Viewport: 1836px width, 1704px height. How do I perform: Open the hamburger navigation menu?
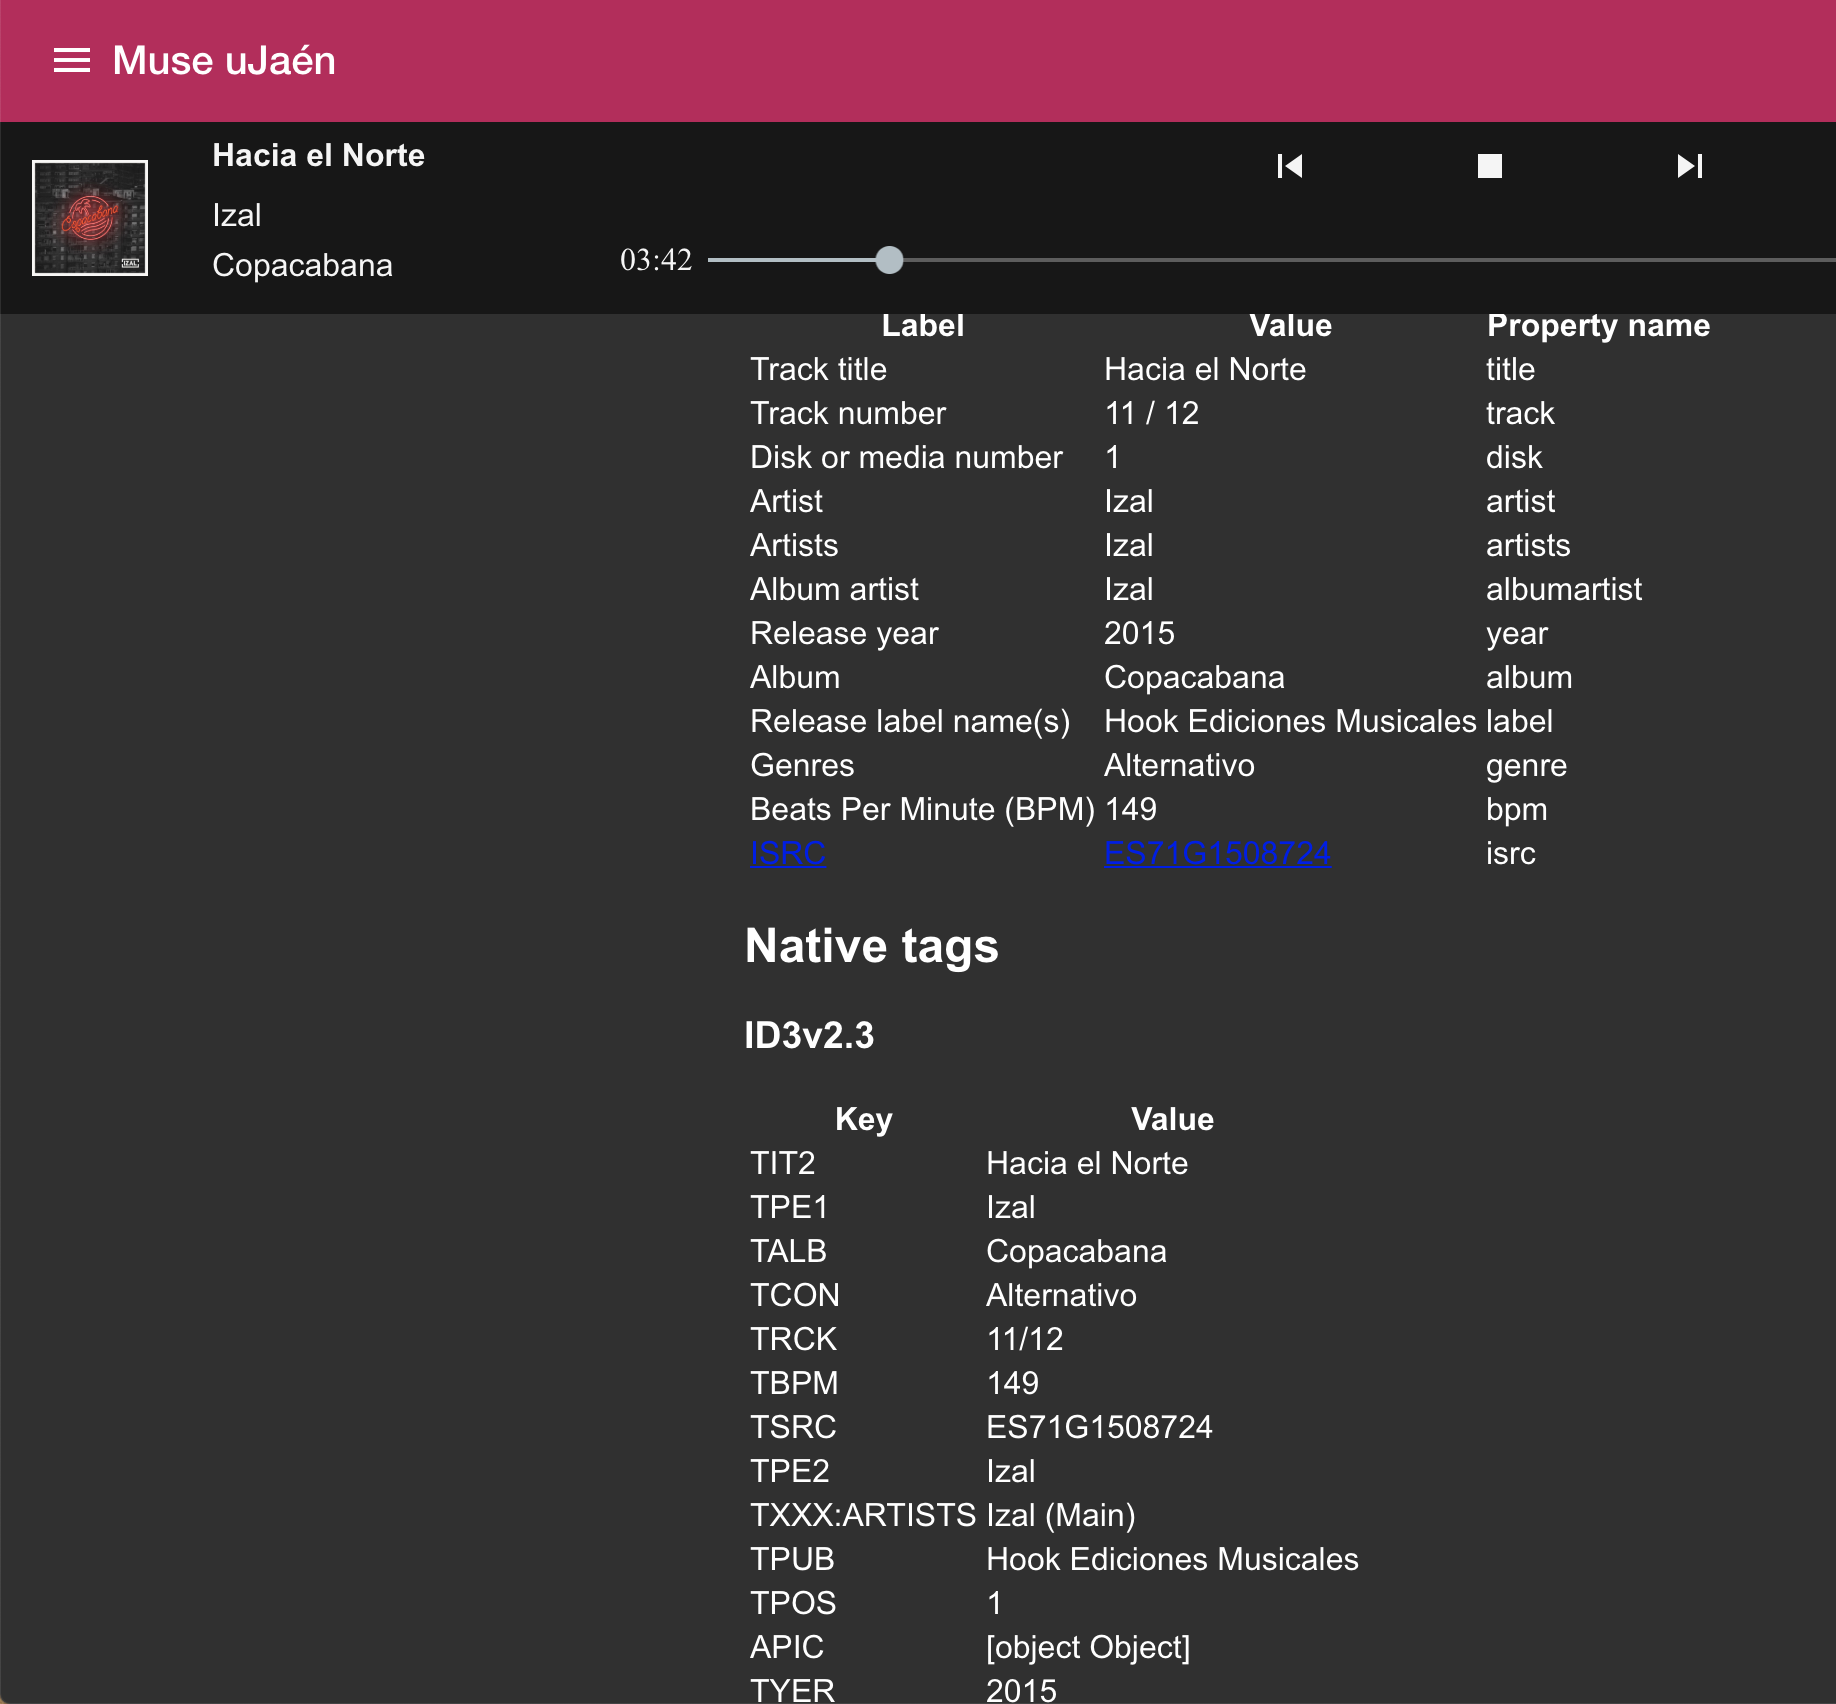[x=72, y=61]
